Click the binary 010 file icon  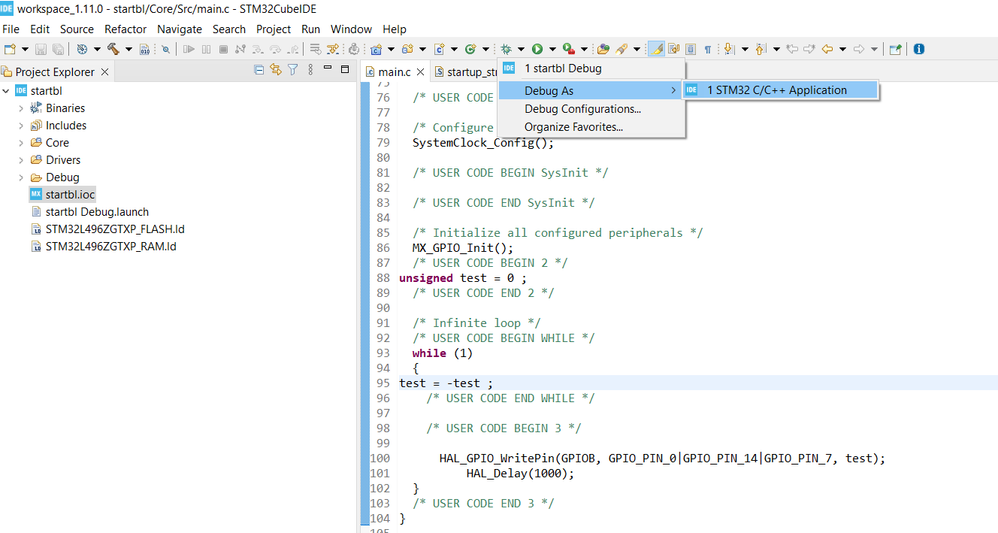pos(144,49)
